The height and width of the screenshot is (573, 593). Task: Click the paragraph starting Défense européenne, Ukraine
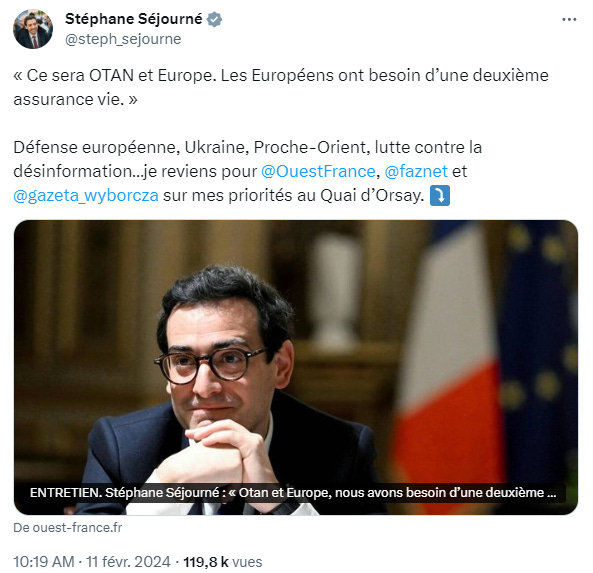(248, 171)
